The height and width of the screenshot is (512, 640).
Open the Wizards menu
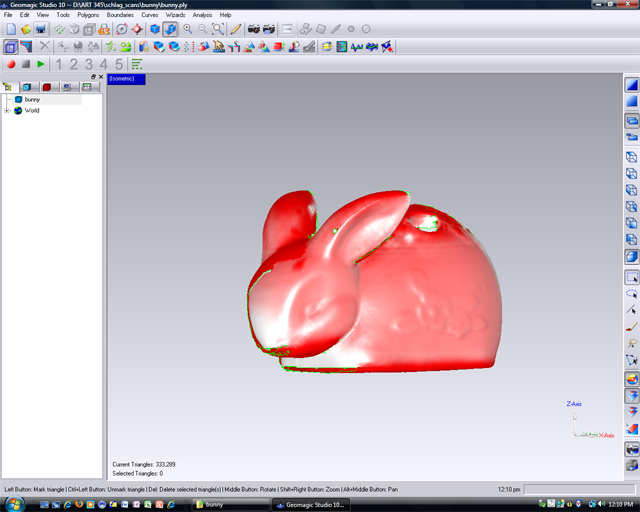coord(176,15)
